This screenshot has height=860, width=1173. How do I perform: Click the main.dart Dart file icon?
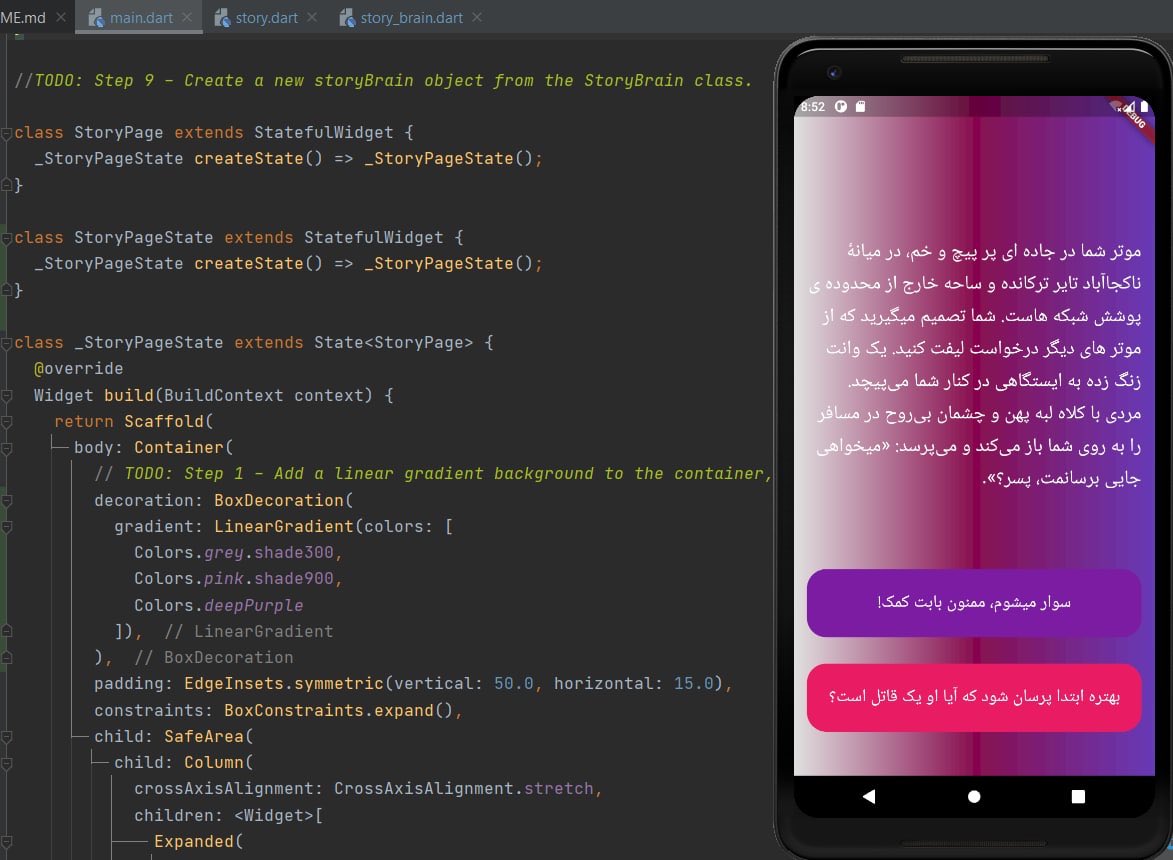coord(96,18)
